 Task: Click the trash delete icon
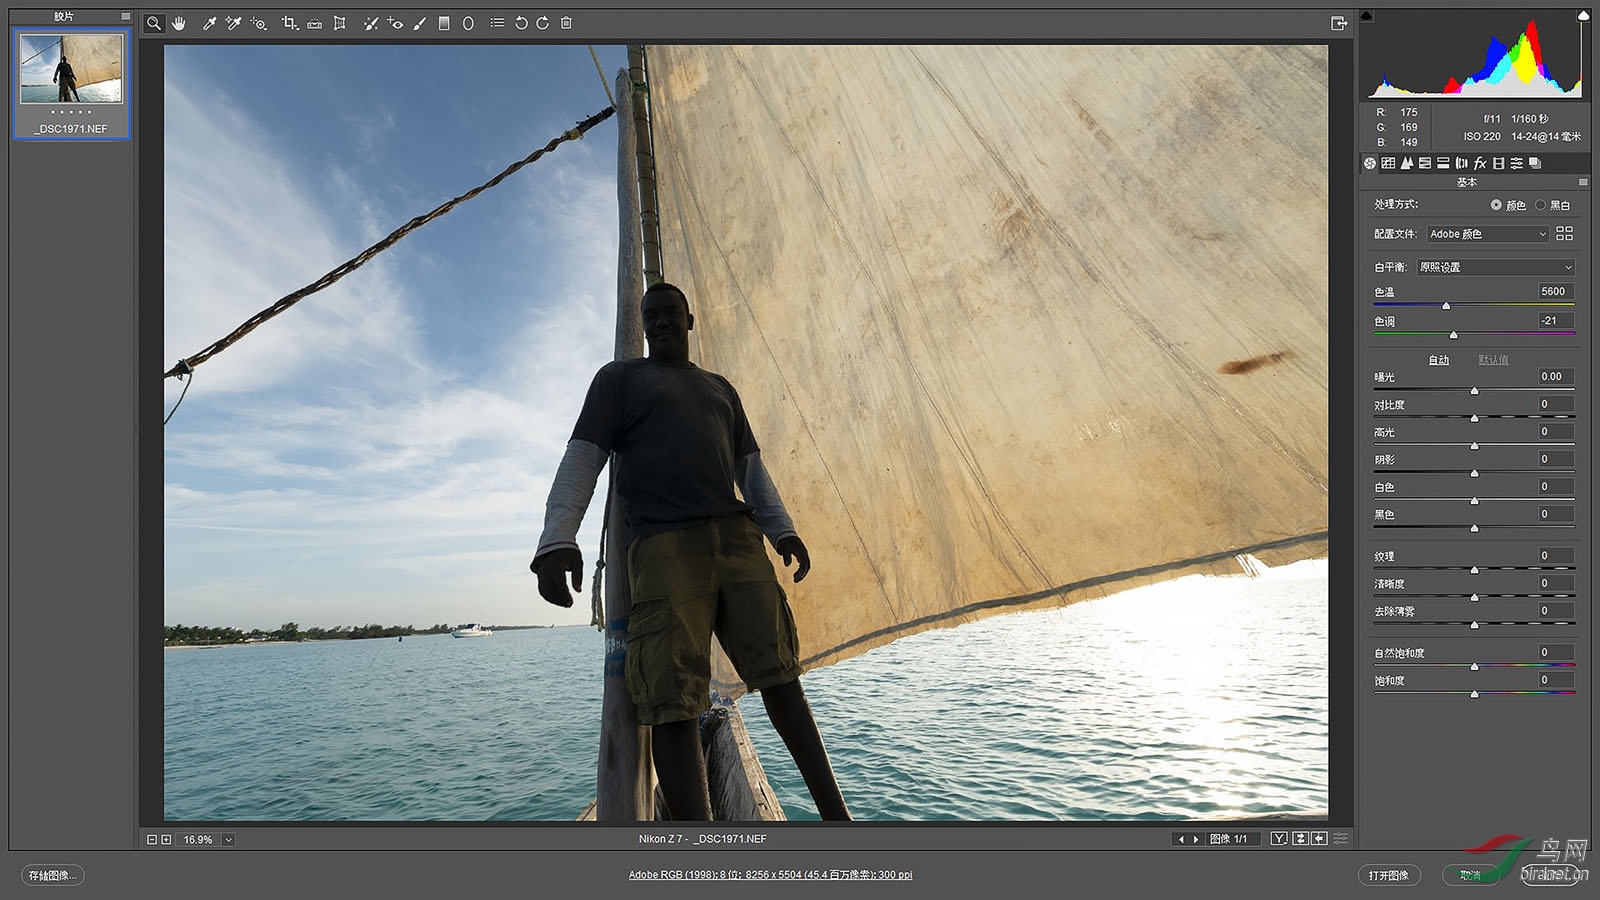click(566, 23)
